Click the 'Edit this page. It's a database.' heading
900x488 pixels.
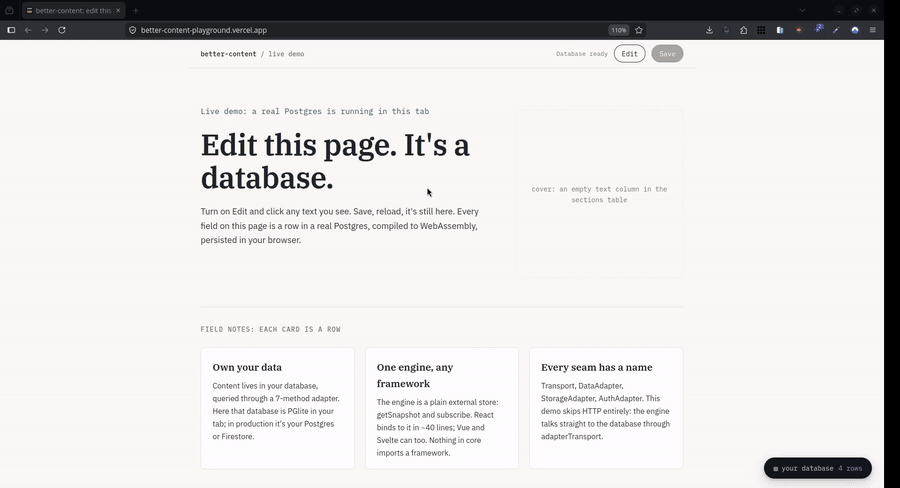click(335, 161)
